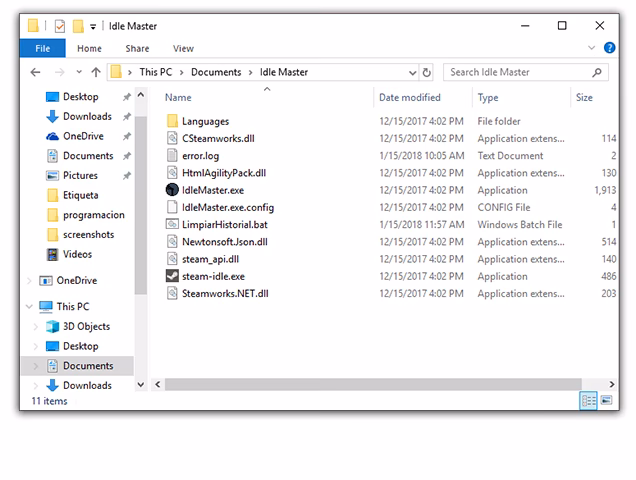
Task: Open Quick access Desktop shortcut
Action: [x=81, y=97]
